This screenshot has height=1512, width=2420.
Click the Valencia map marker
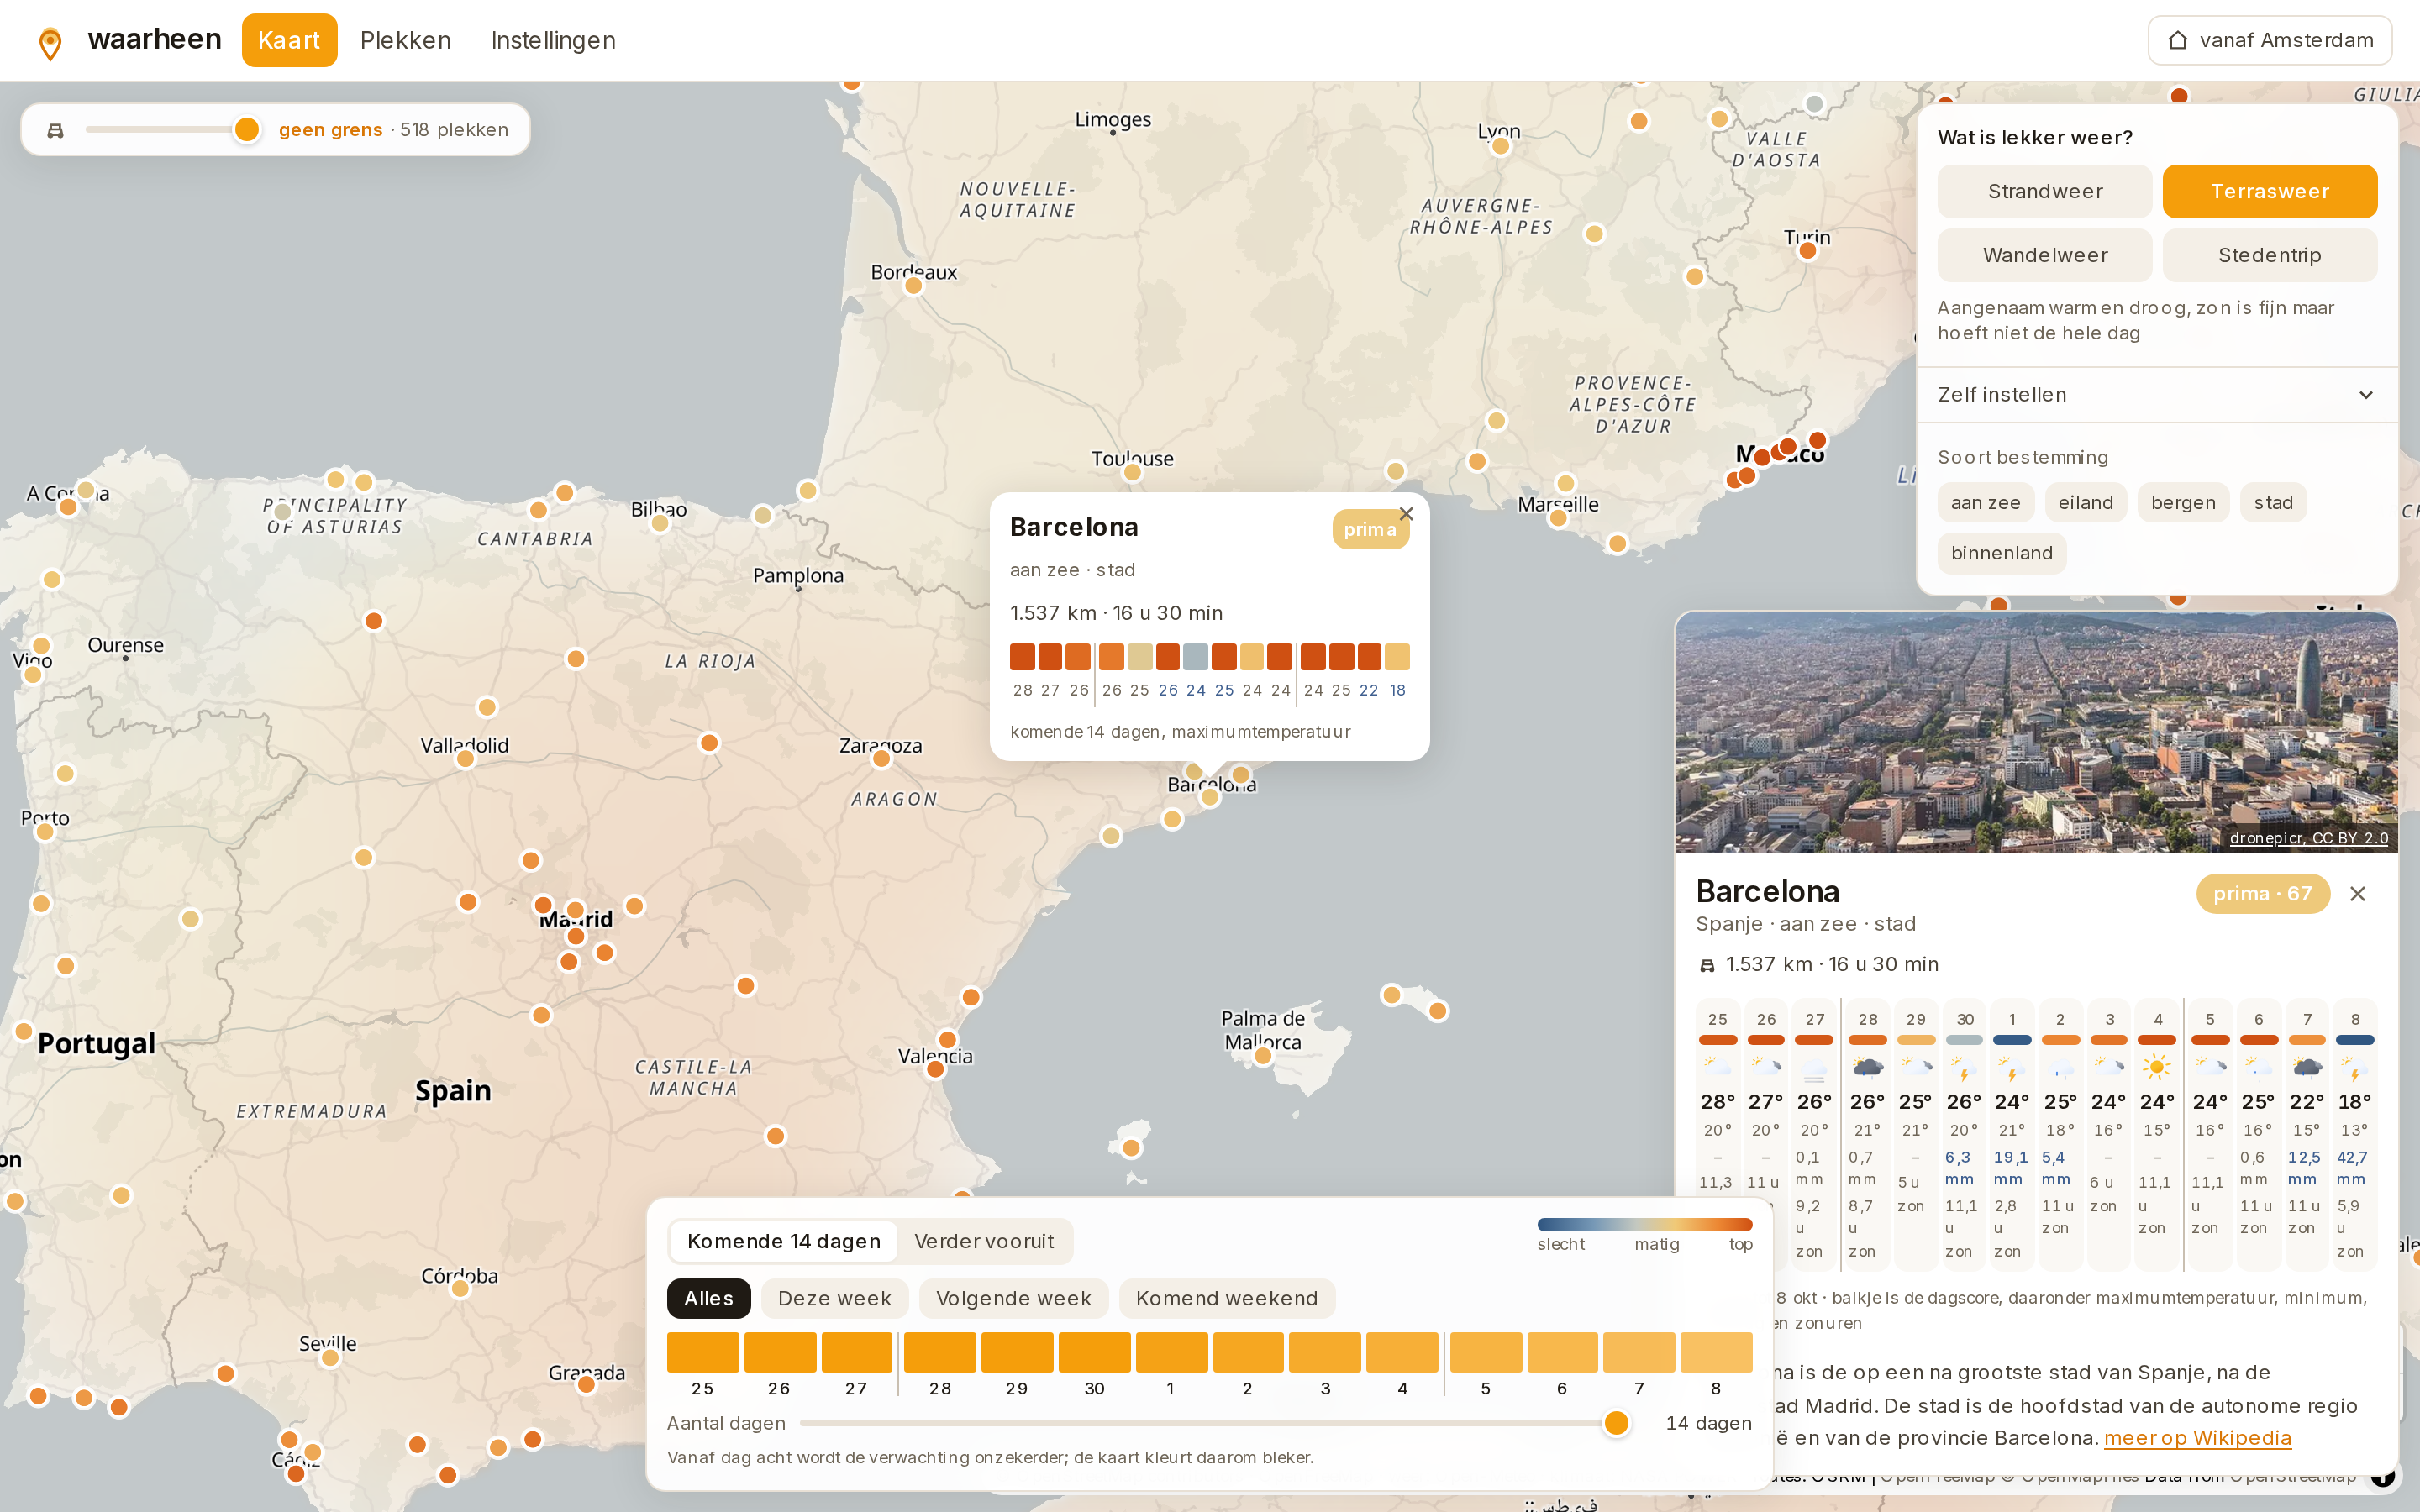(935, 1069)
